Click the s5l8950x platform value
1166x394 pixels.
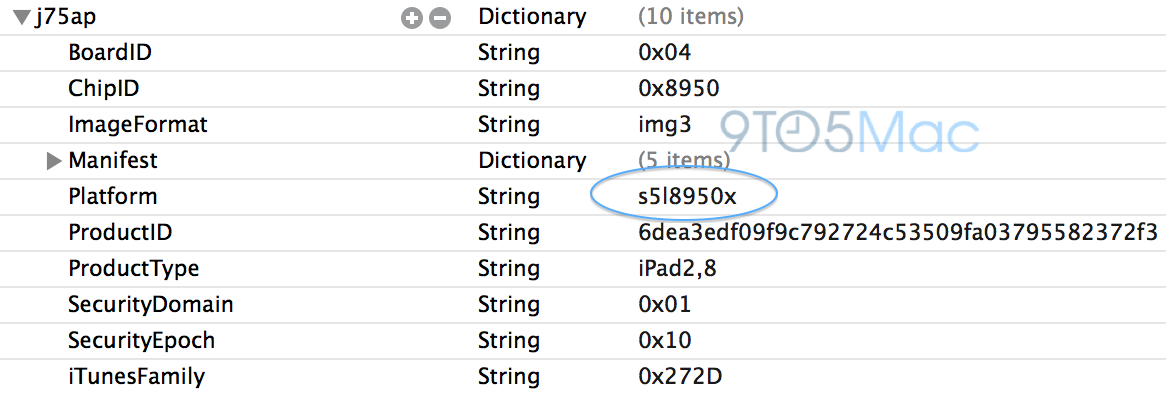[x=683, y=196]
